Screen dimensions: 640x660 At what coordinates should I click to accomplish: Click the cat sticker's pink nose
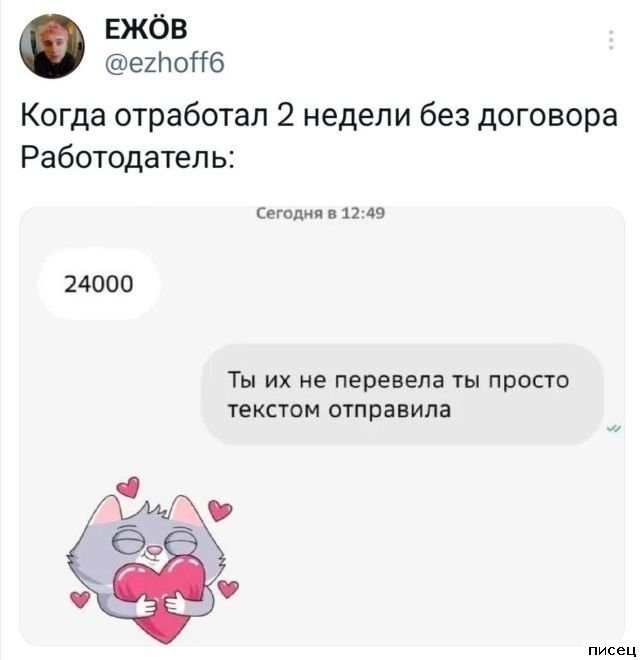coord(155,551)
